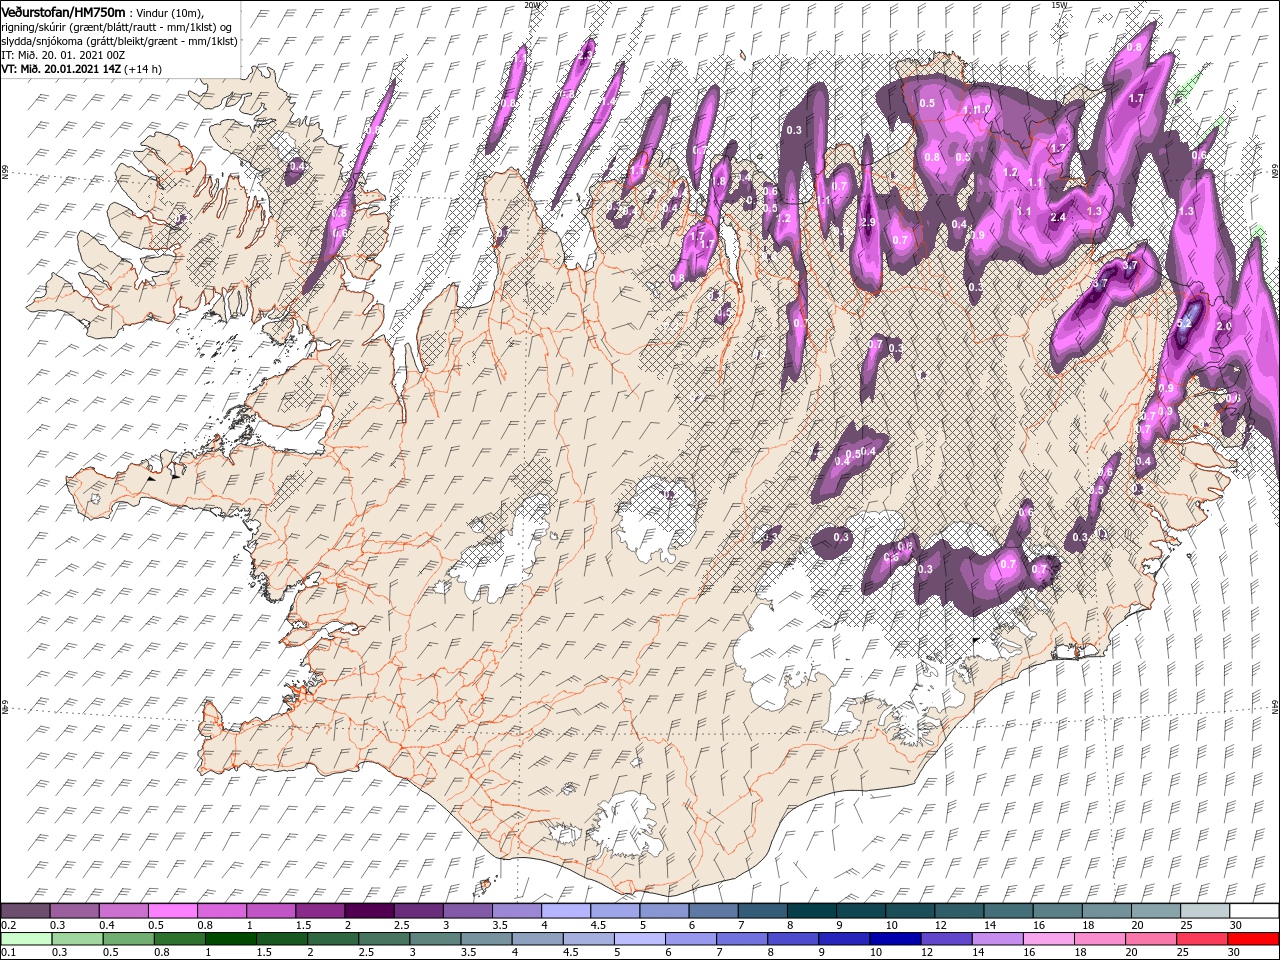Pick the dark teal 8 snow scale swatch

click(x=812, y=911)
